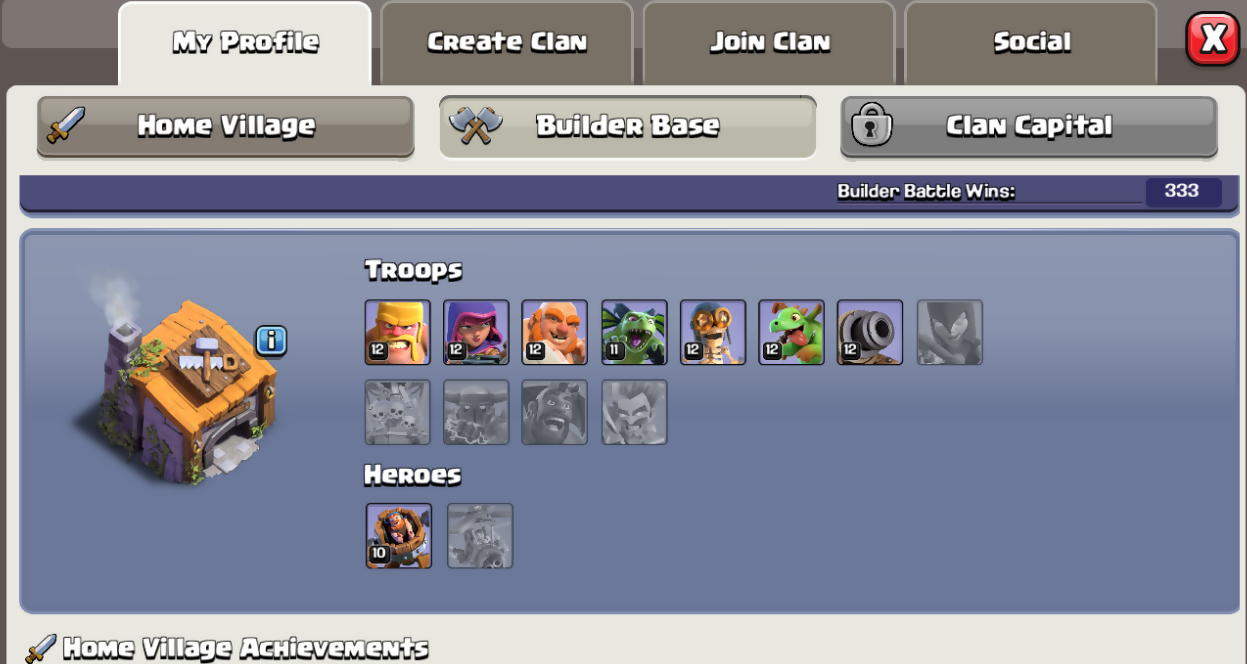
Task: Click the locked Battle Copter hero icon
Action: click(480, 536)
